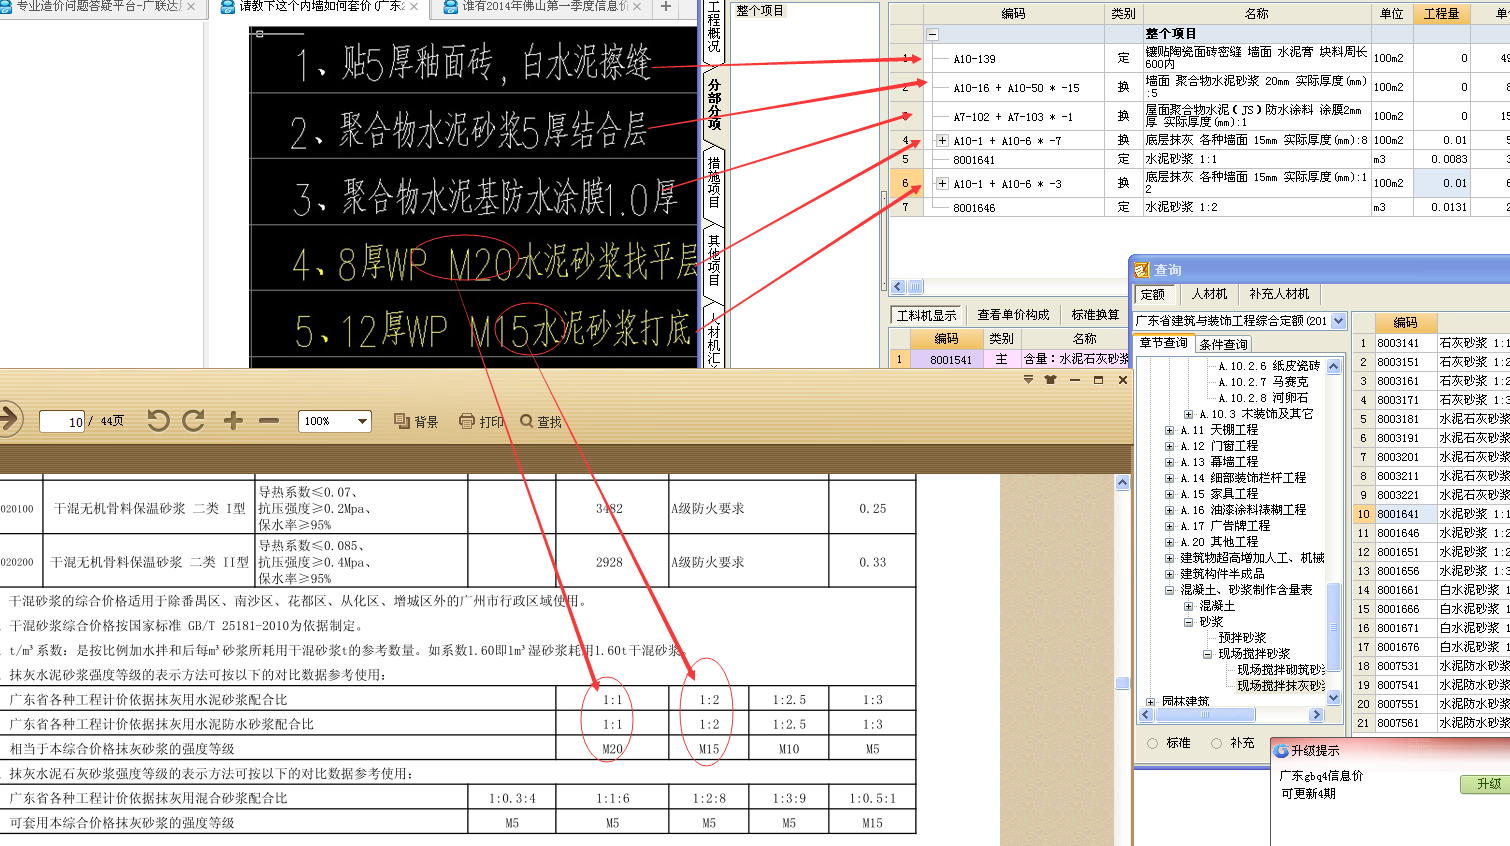Print the document using 打印
The image size is (1510, 846).
point(481,422)
